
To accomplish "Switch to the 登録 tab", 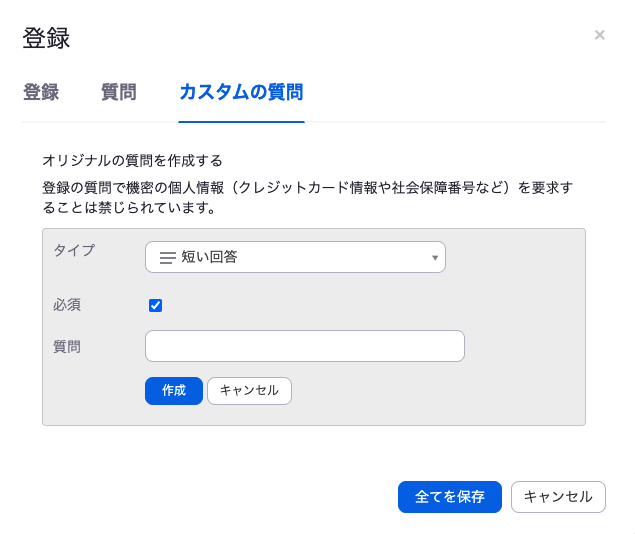I will (41, 92).
